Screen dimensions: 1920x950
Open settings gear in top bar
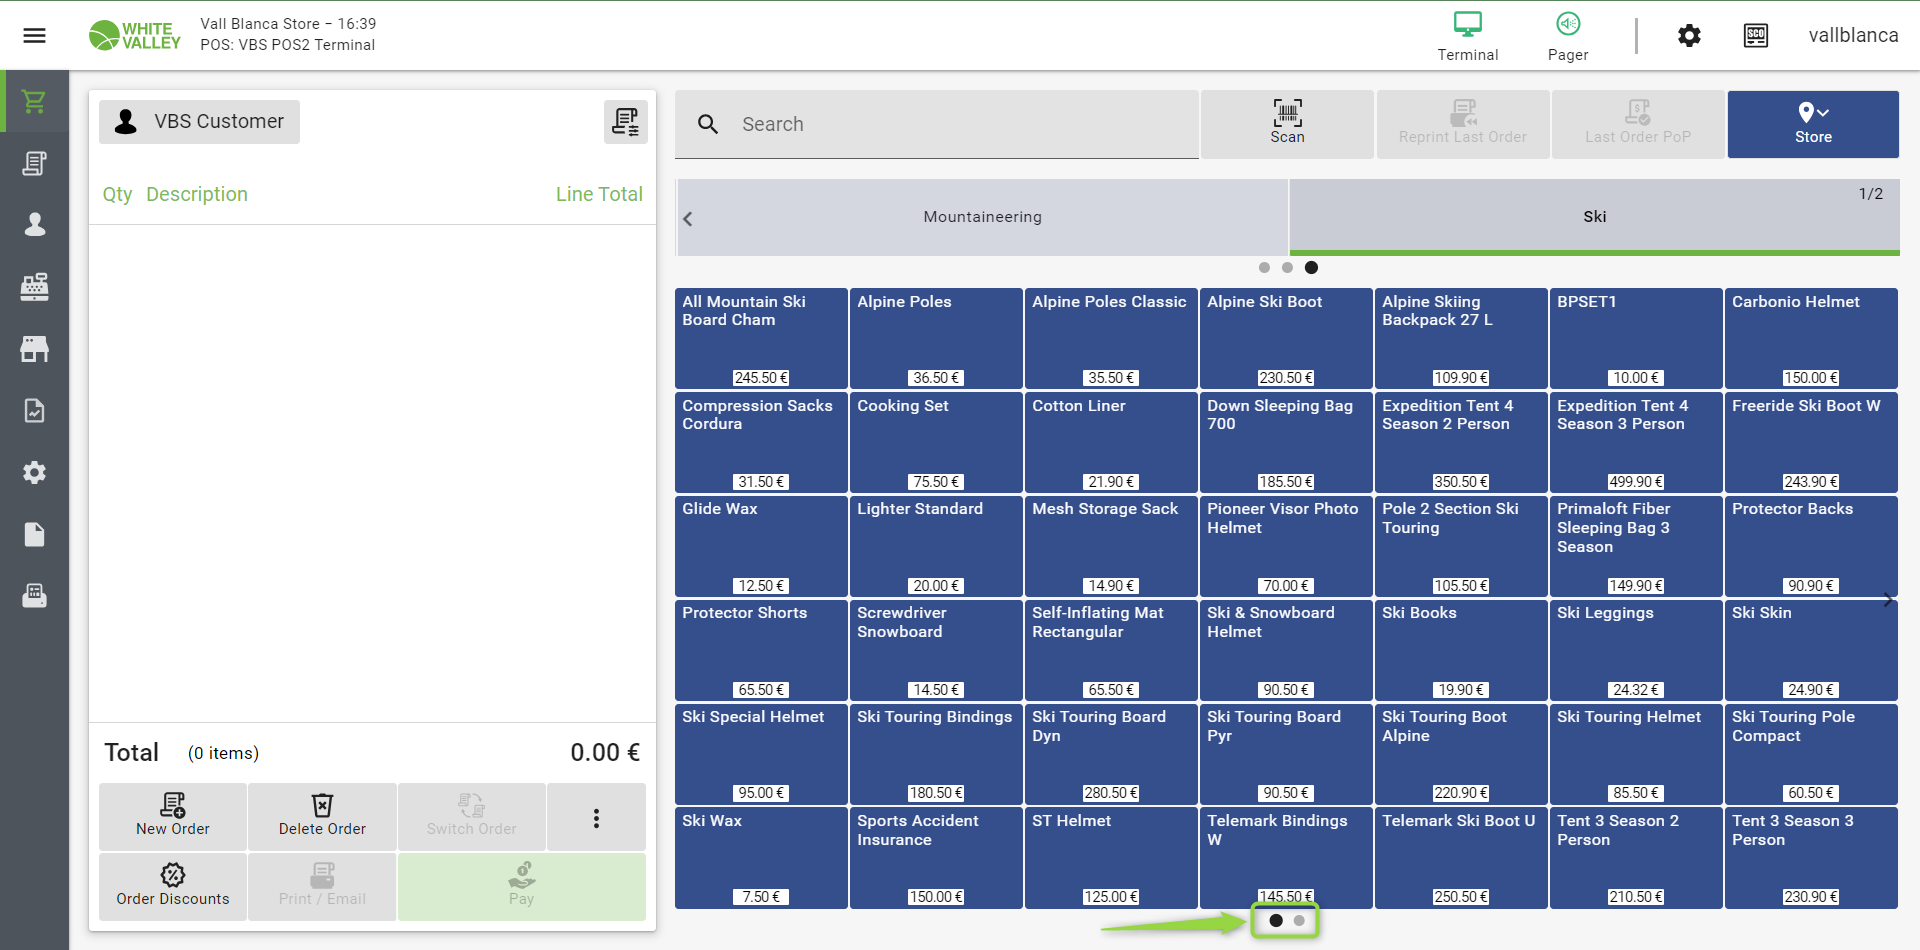click(1689, 36)
